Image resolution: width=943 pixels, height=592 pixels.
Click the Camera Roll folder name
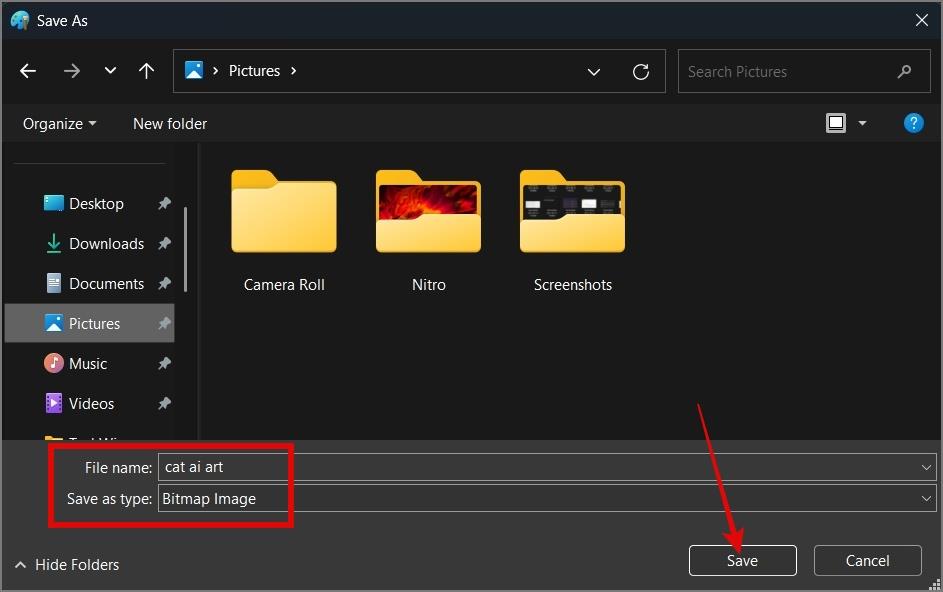284,285
